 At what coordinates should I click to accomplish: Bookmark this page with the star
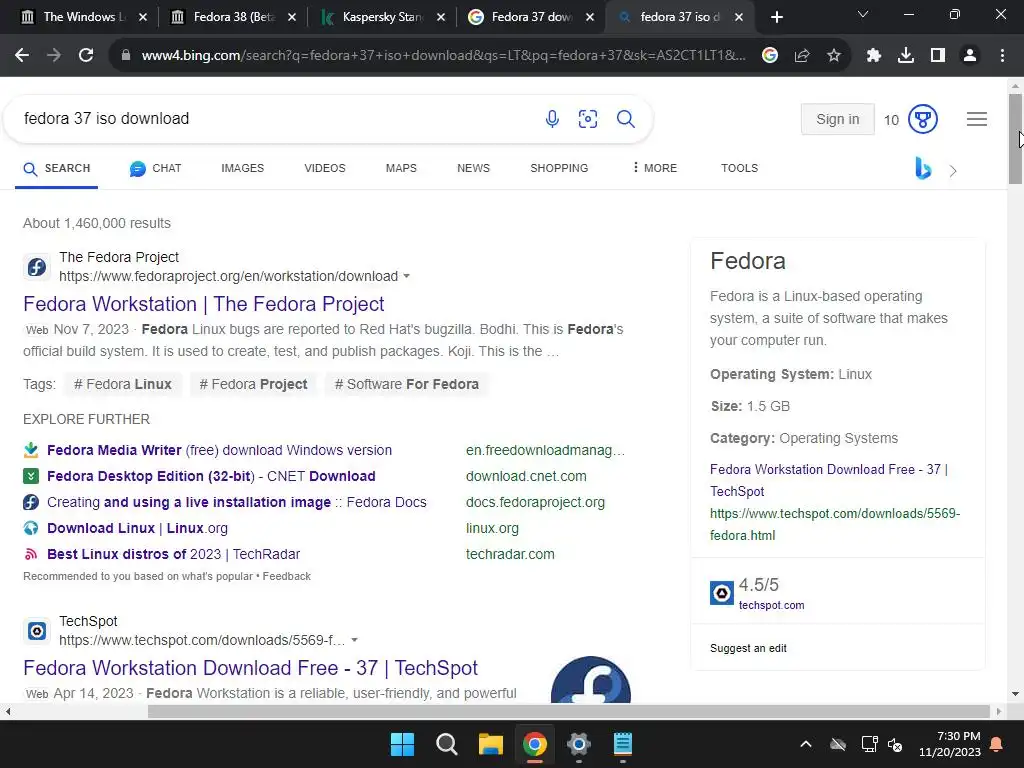(x=834, y=56)
